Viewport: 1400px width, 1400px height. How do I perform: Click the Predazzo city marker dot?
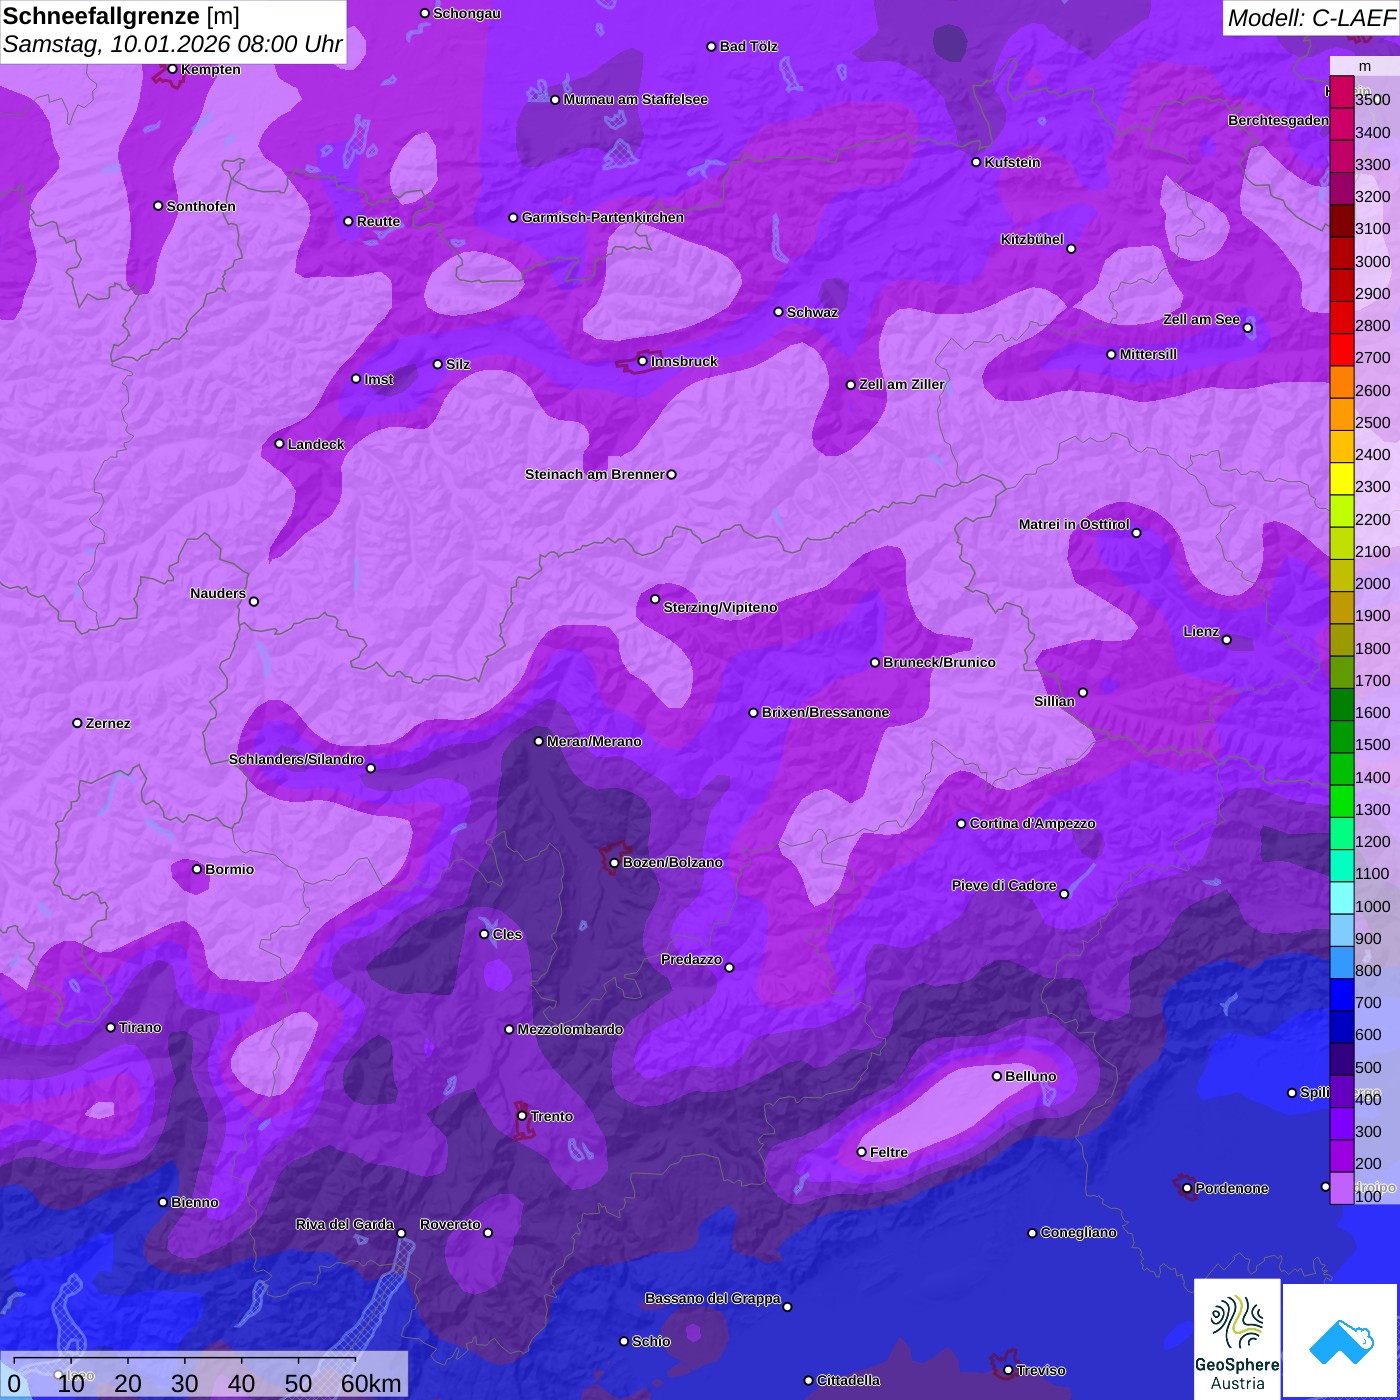click(729, 967)
